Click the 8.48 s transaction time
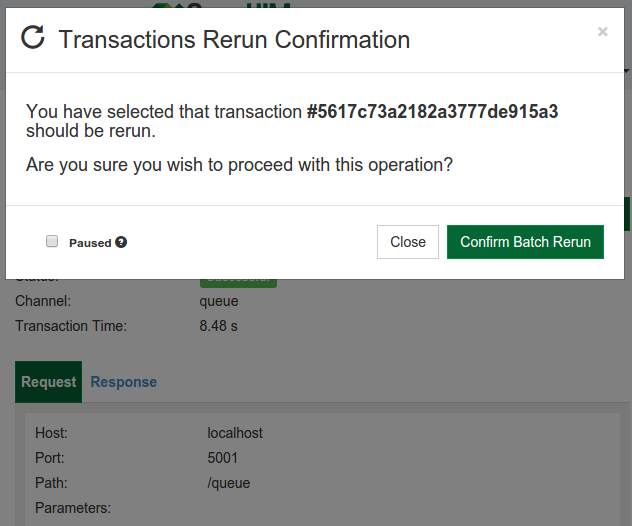The height and width of the screenshot is (526, 632). tap(218, 326)
